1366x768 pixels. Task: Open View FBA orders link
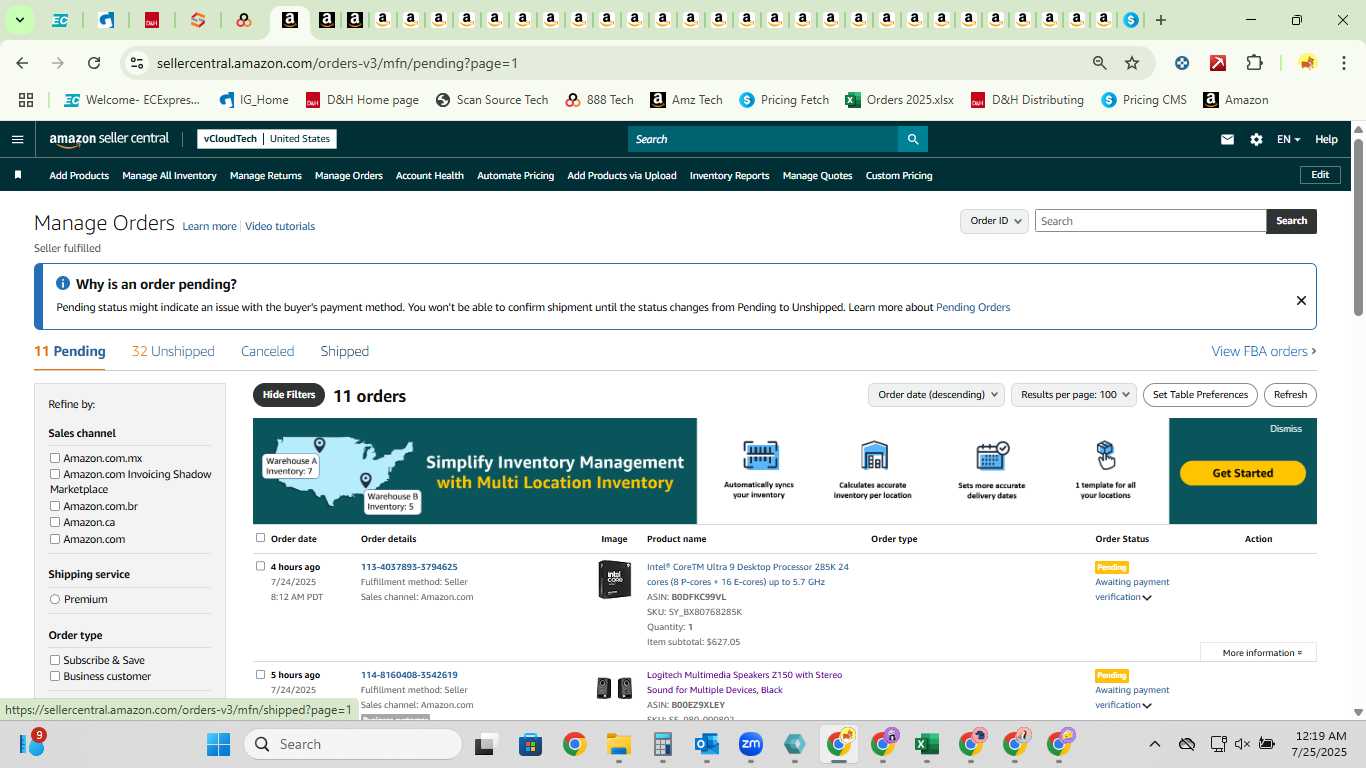pos(1264,351)
